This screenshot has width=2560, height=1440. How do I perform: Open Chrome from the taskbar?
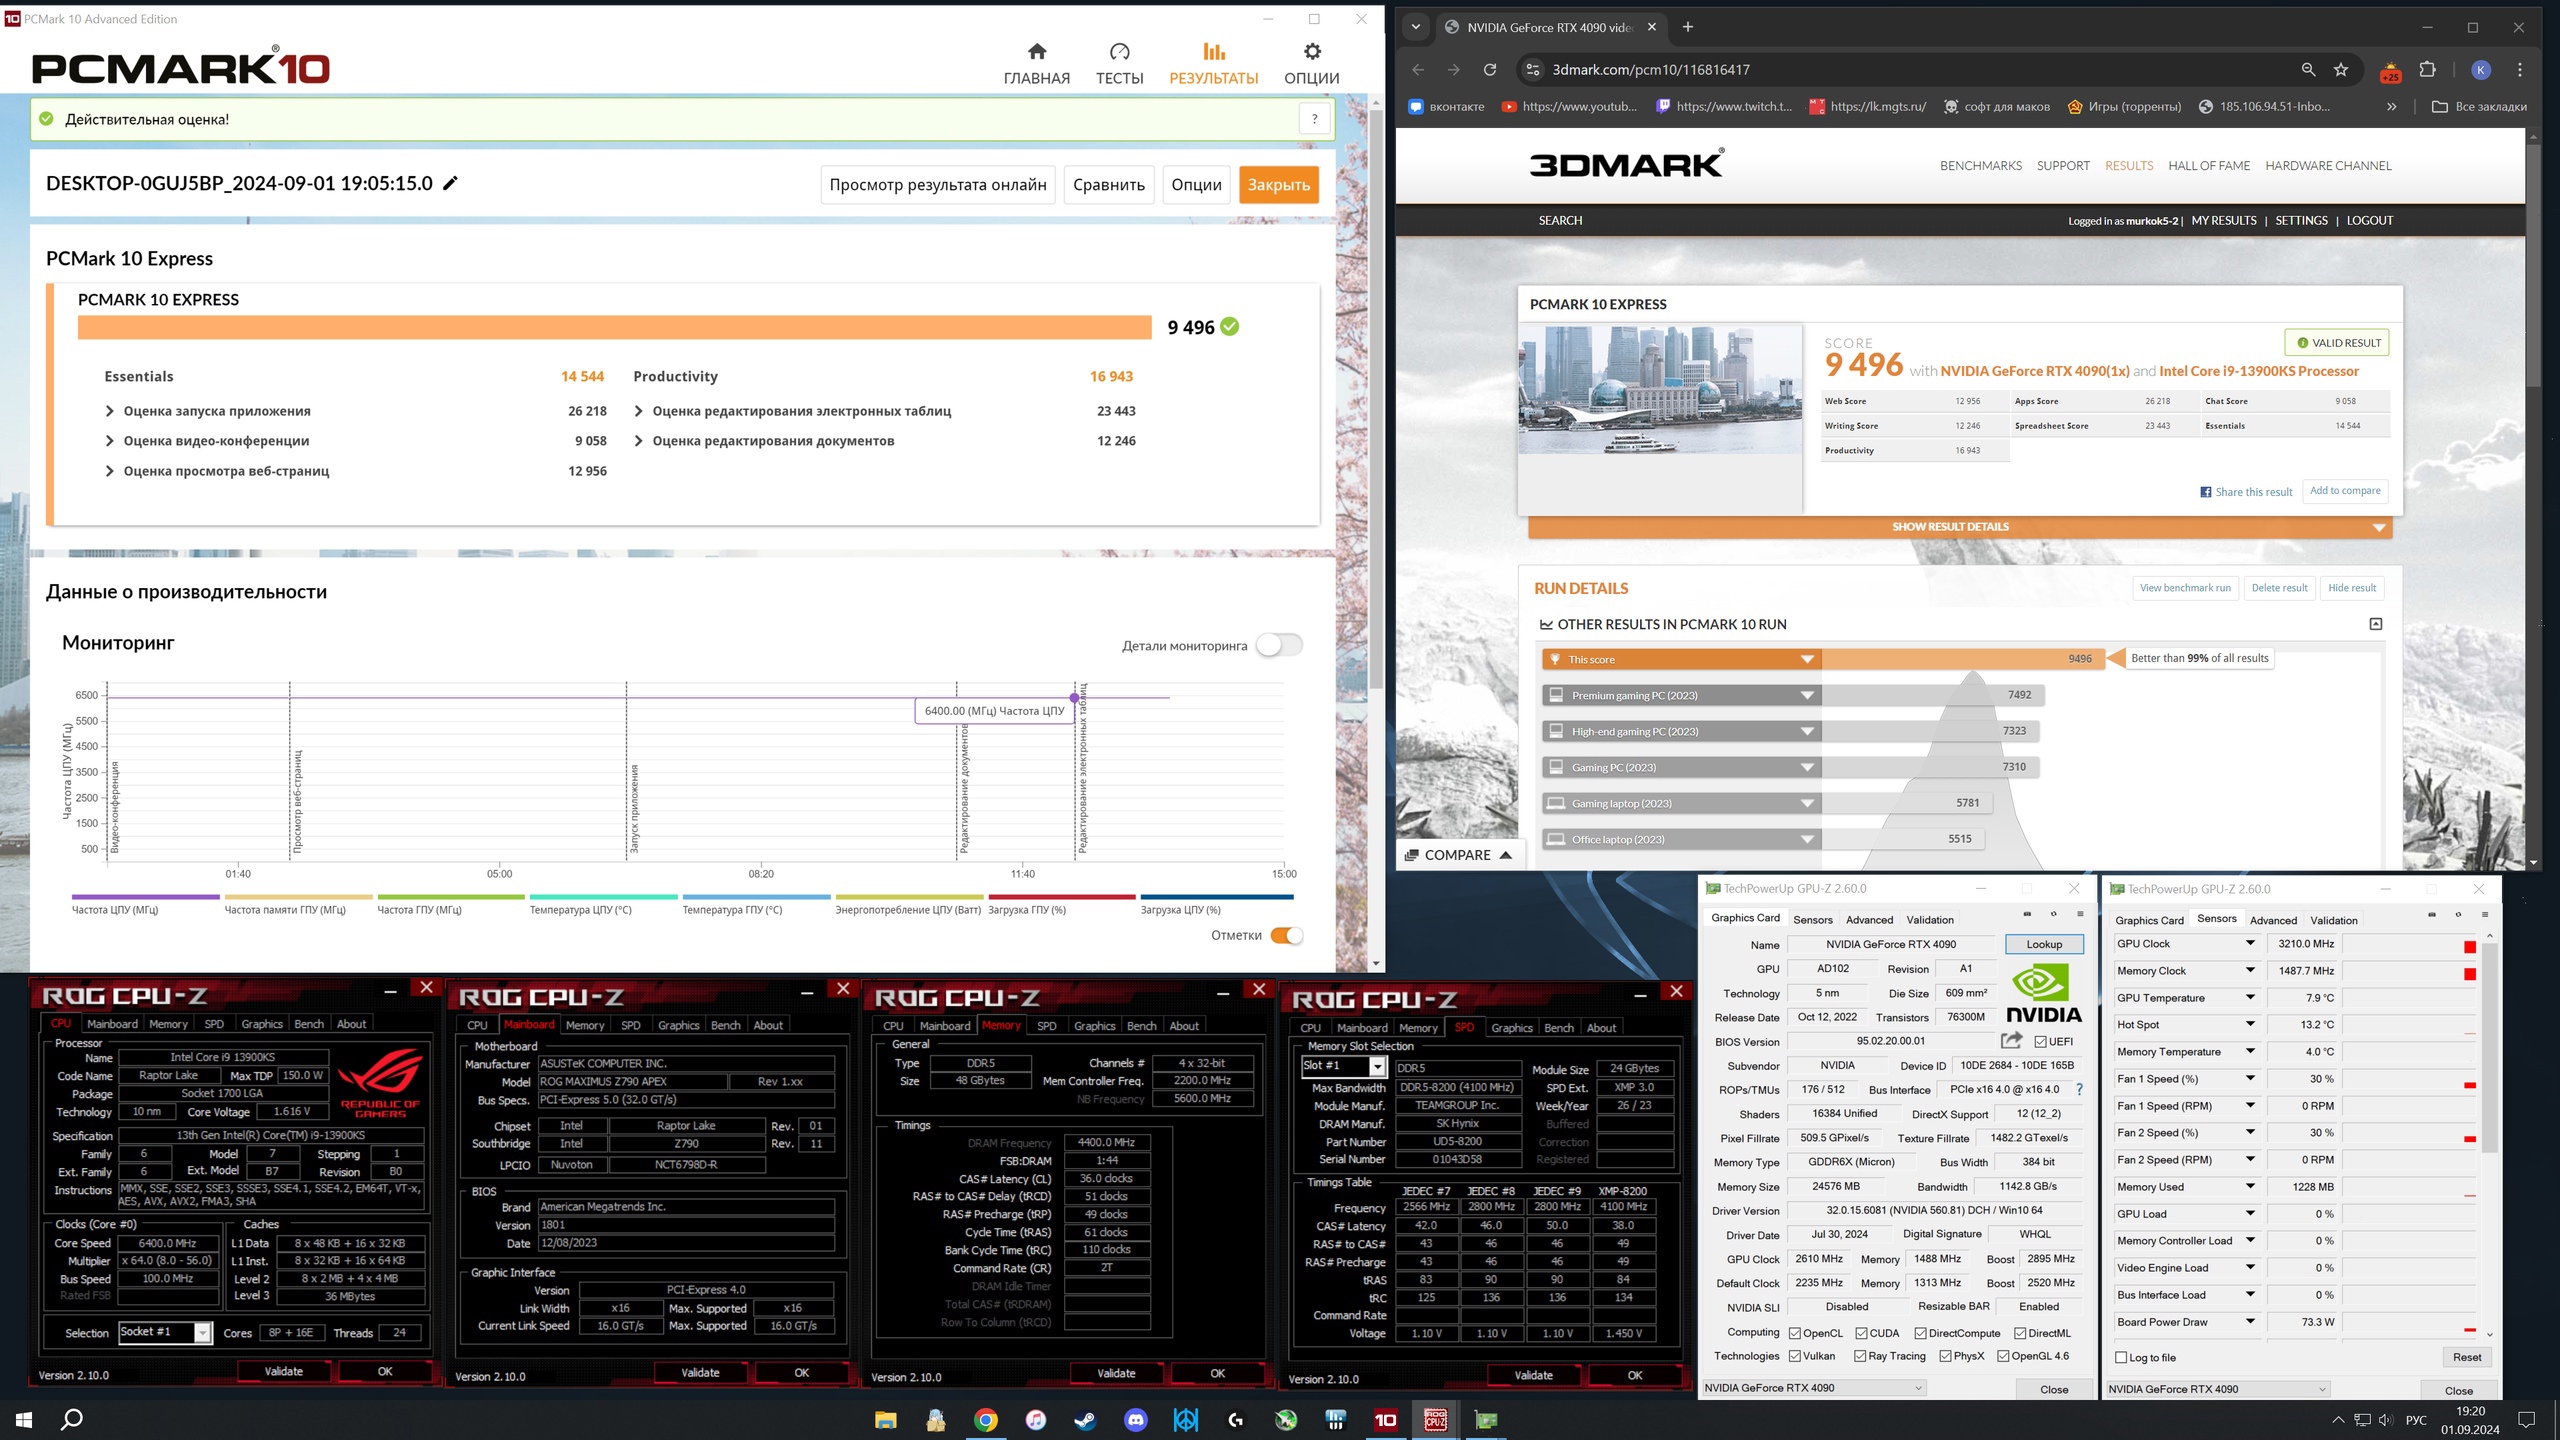pyautogui.click(x=986, y=1420)
